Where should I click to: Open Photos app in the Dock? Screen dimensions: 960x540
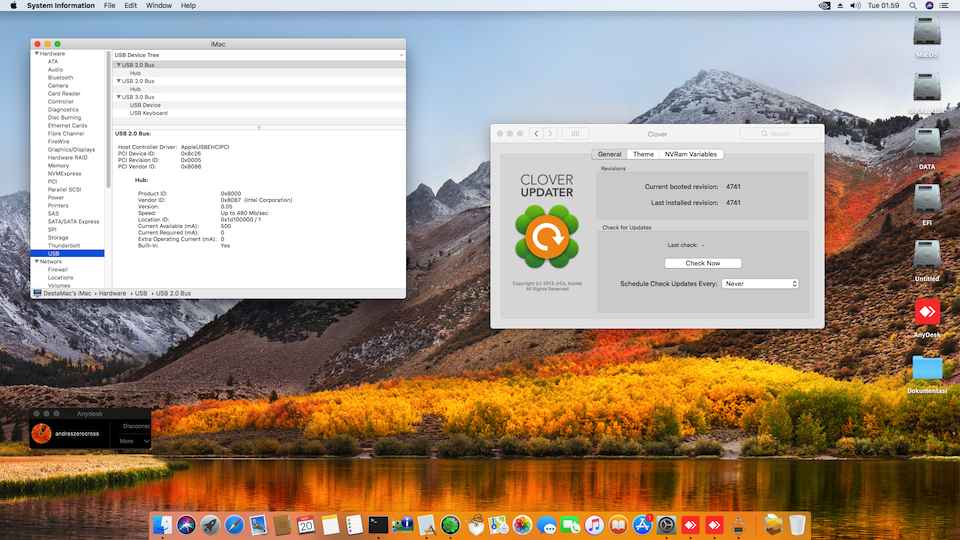point(522,525)
